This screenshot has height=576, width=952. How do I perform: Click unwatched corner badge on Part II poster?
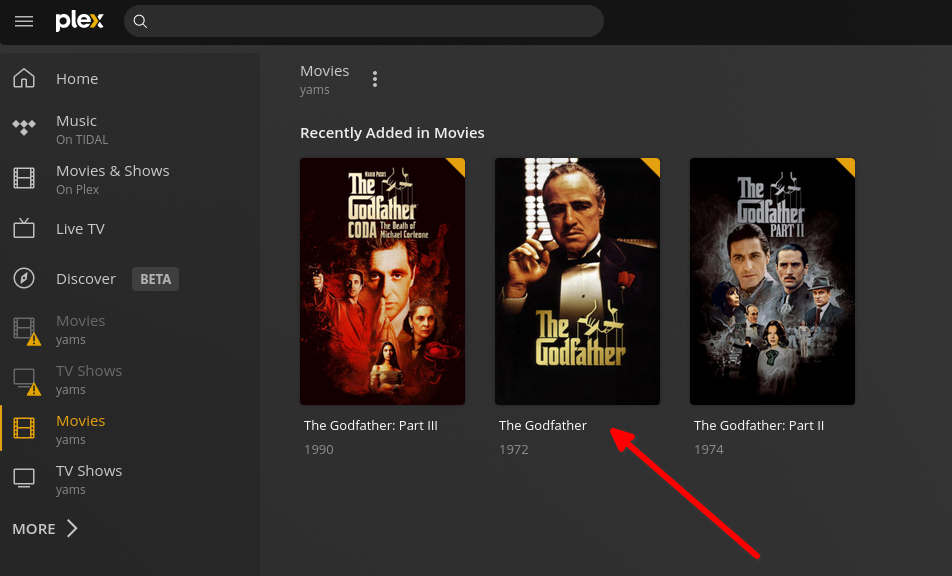click(848, 165)
